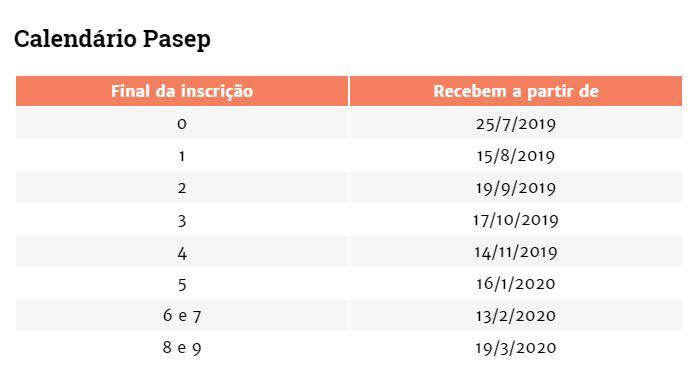
Task: Select the date 19/9/2019
Action: tap(516, 188)
